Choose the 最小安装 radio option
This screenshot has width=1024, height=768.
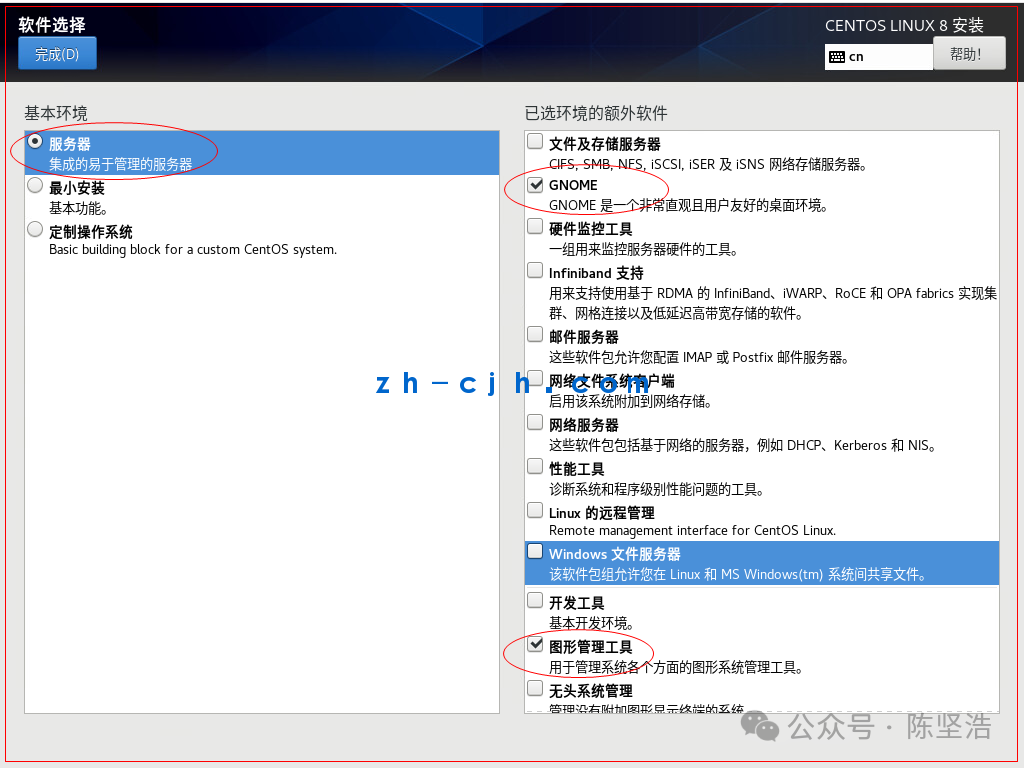(35, 185)
